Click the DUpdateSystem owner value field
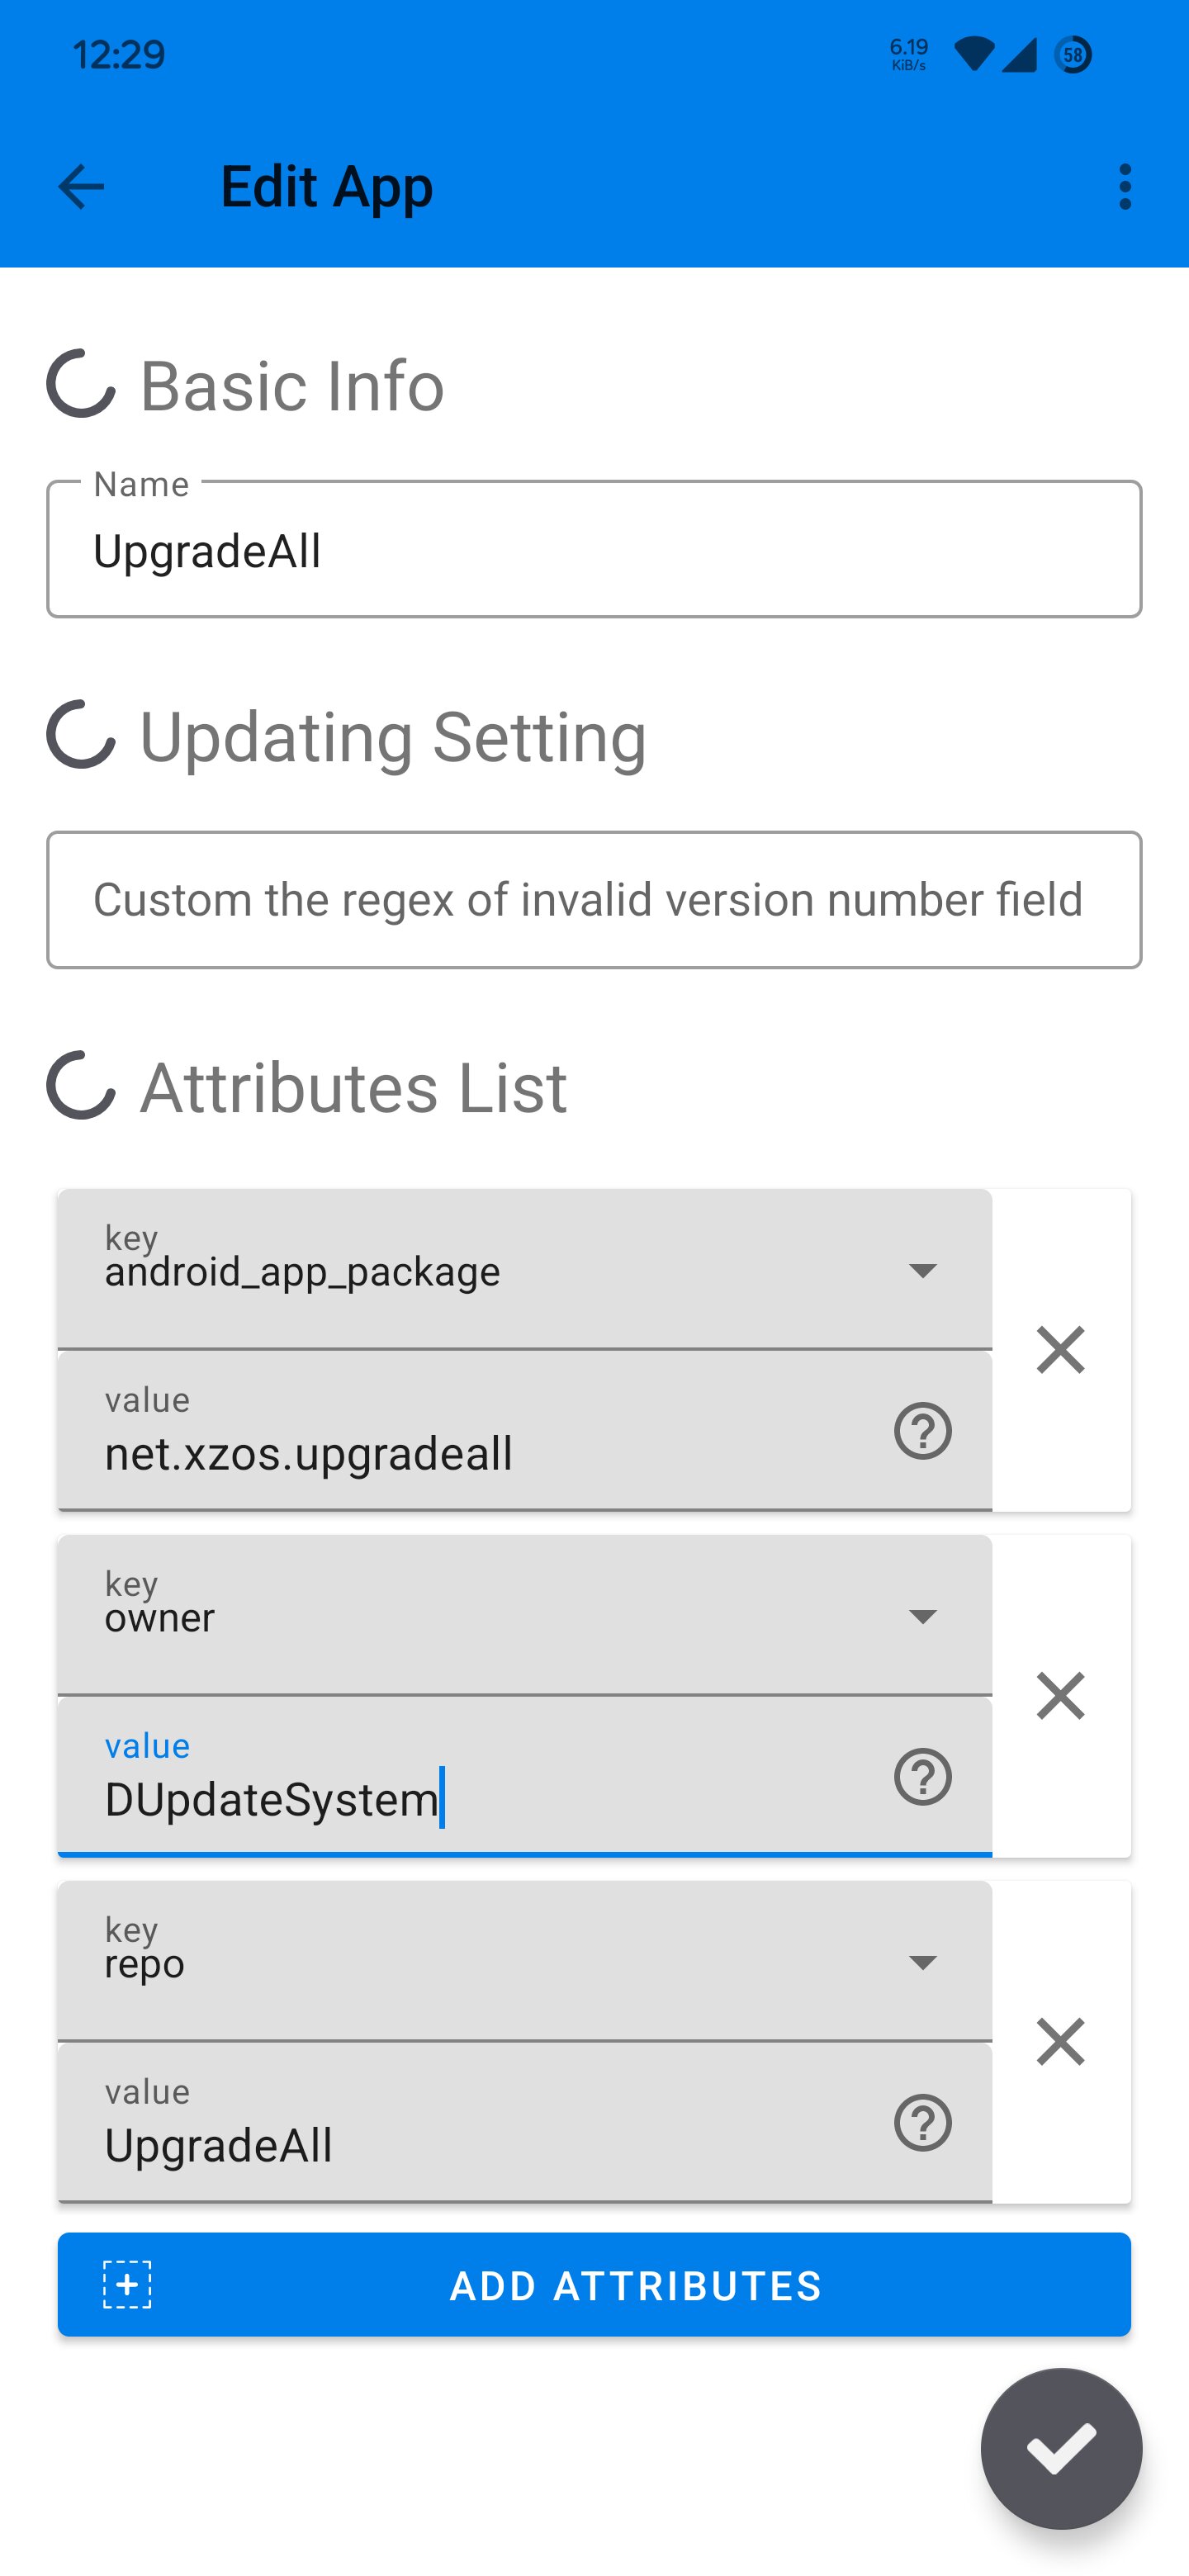This screenshot has height=2576, width=1189. 470,1798
